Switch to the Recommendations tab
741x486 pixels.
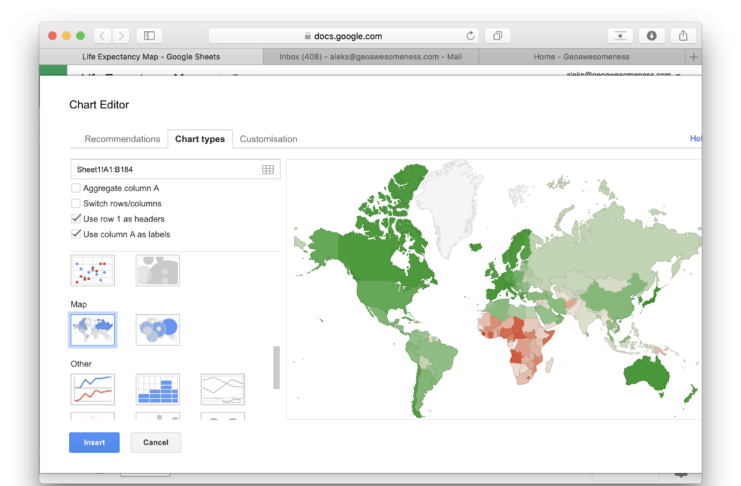[x=122, y=139]
